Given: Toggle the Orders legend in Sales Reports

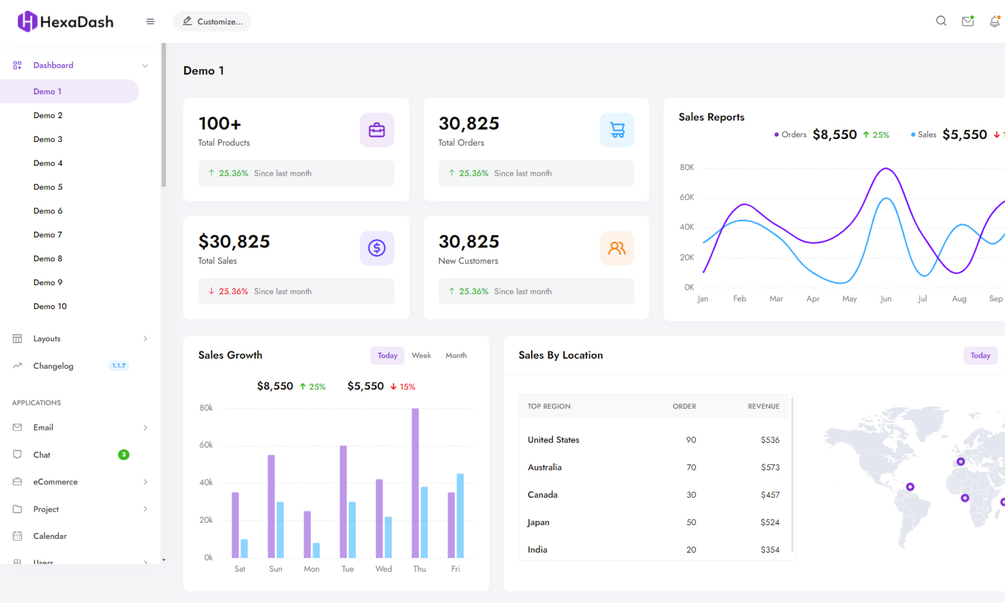Looking at the screenshot, I should (790, 135).
